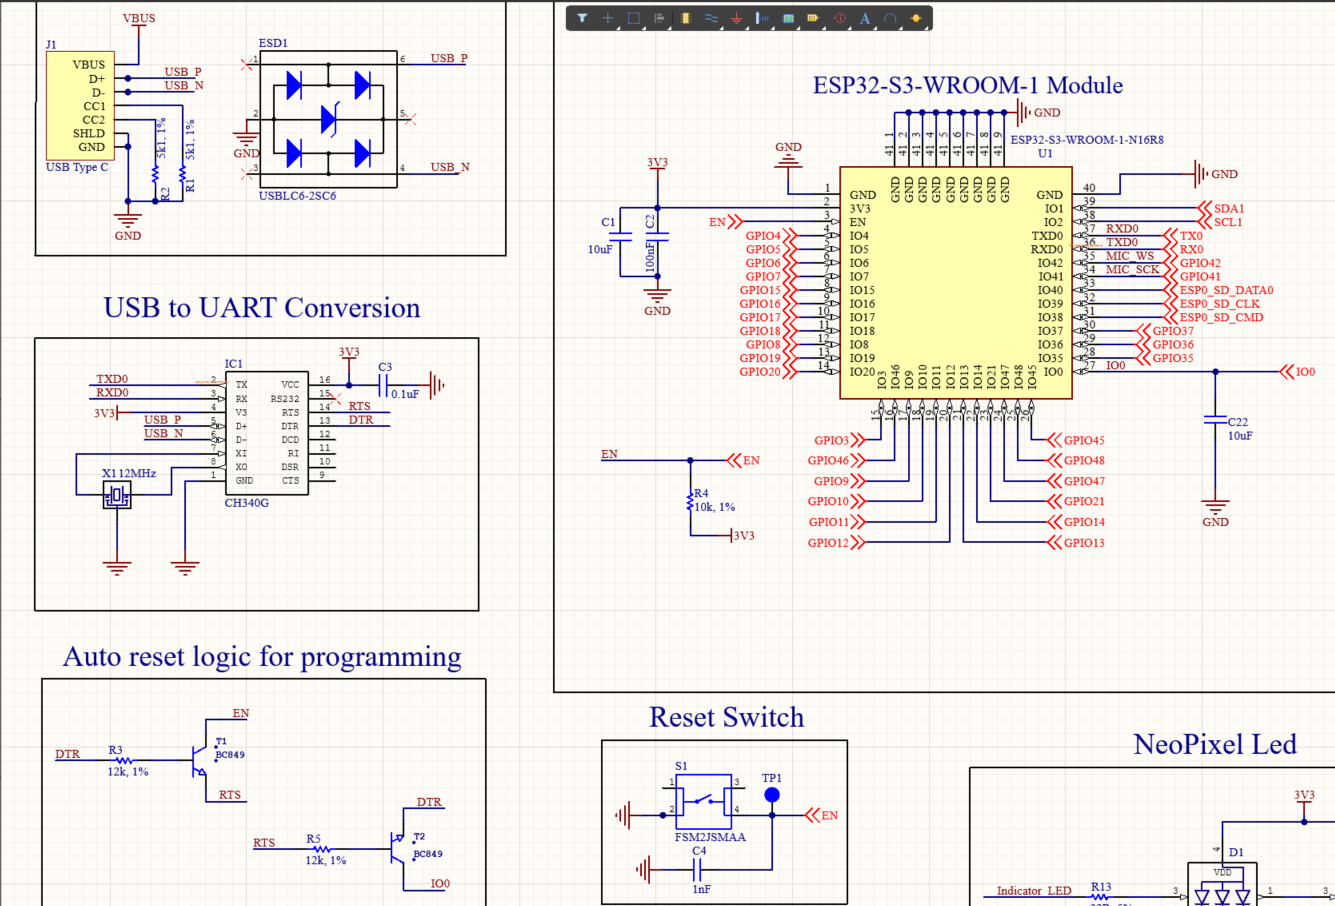The image size is (1335, 906).
Task: Click the ESP0_SD_CMD port
Action: coord(1214,317)
